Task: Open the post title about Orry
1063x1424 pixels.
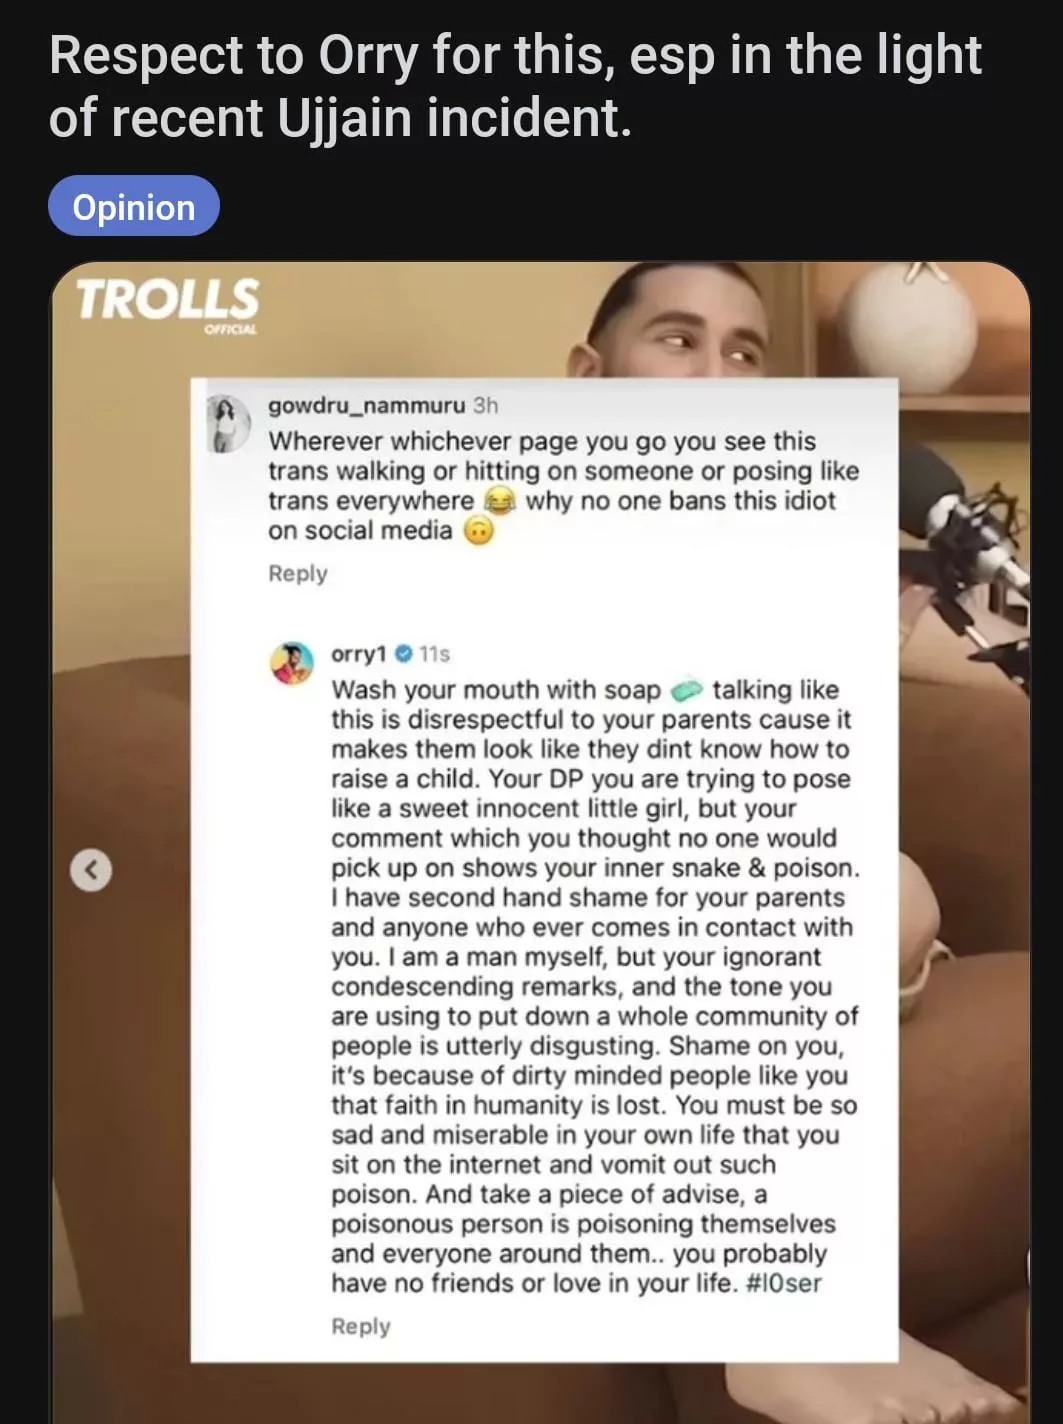Action: click(x=515, y=86)
